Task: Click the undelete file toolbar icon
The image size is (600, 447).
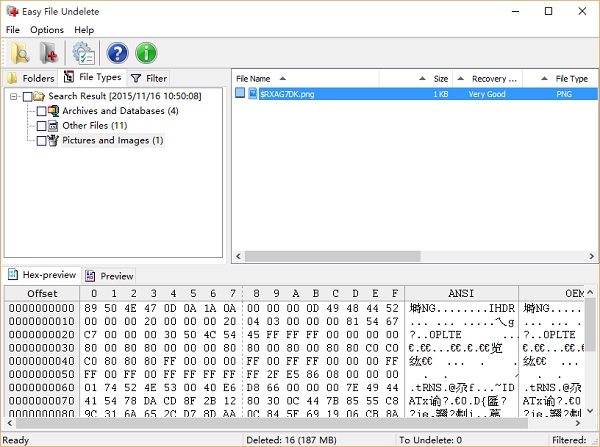Action: [x=49, y=53]
